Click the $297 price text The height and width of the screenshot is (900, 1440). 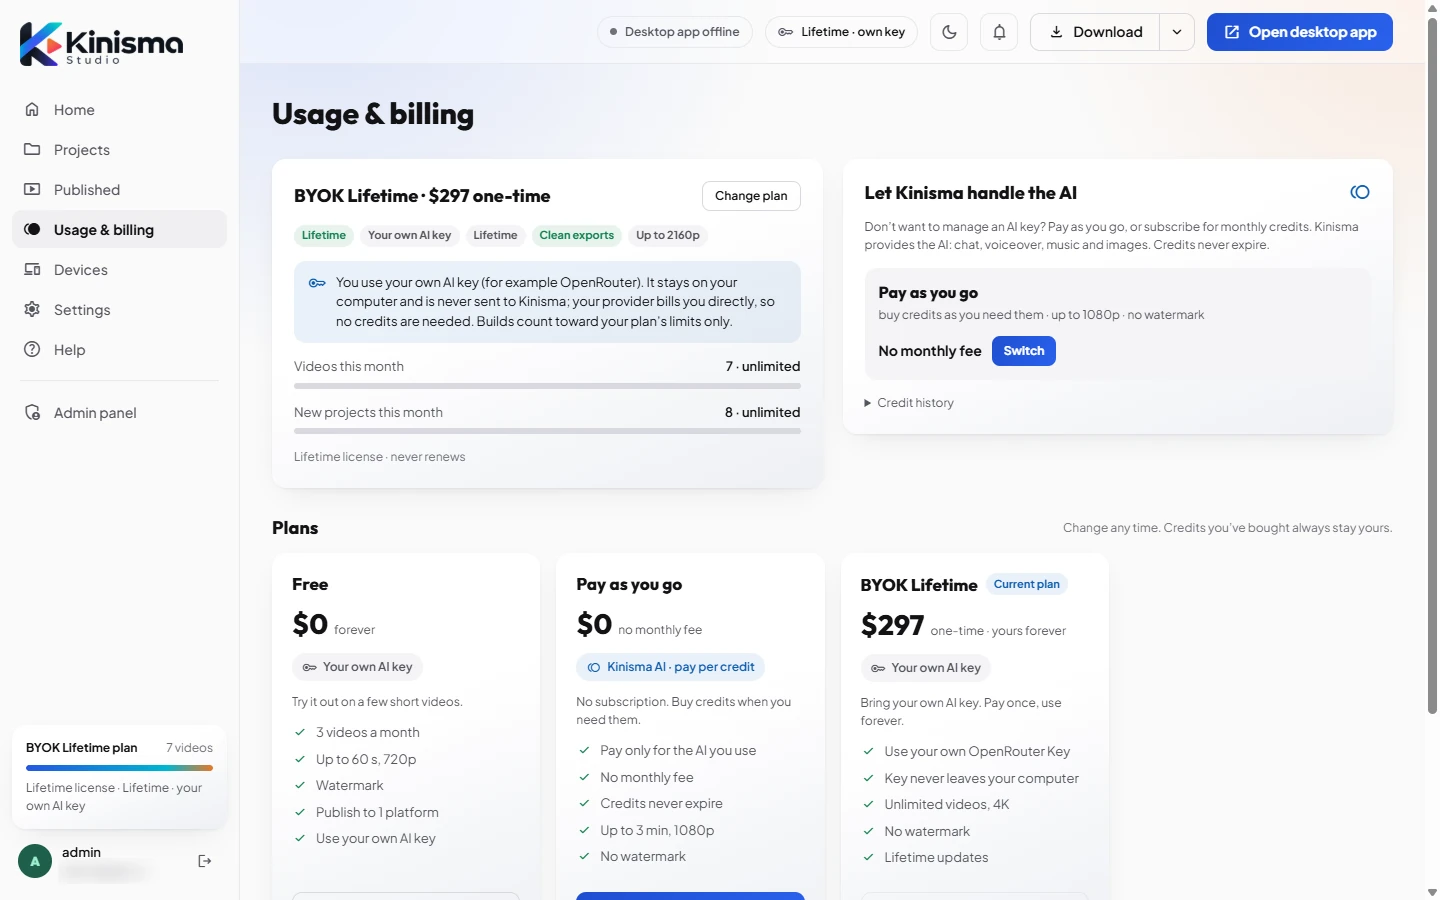[x=892, y=625]
